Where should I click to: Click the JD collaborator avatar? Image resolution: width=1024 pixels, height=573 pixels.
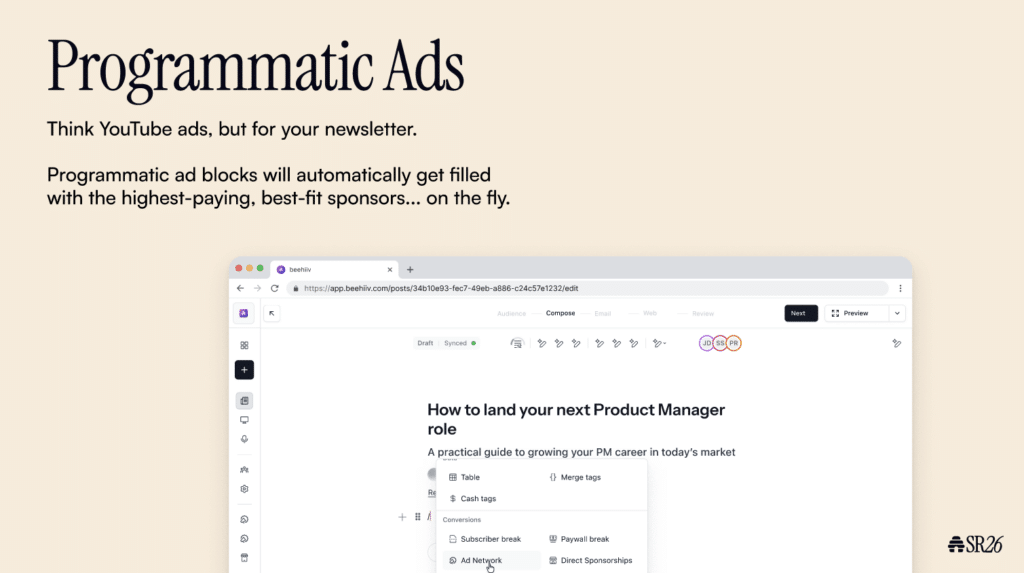point(706,343)
